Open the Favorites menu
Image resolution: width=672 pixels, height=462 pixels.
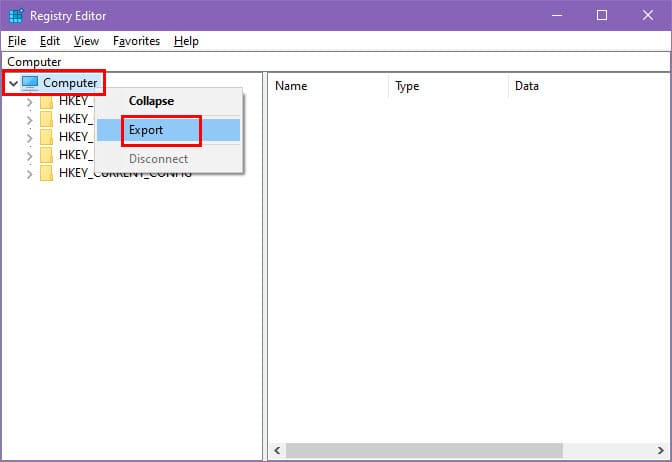[136, 41]
